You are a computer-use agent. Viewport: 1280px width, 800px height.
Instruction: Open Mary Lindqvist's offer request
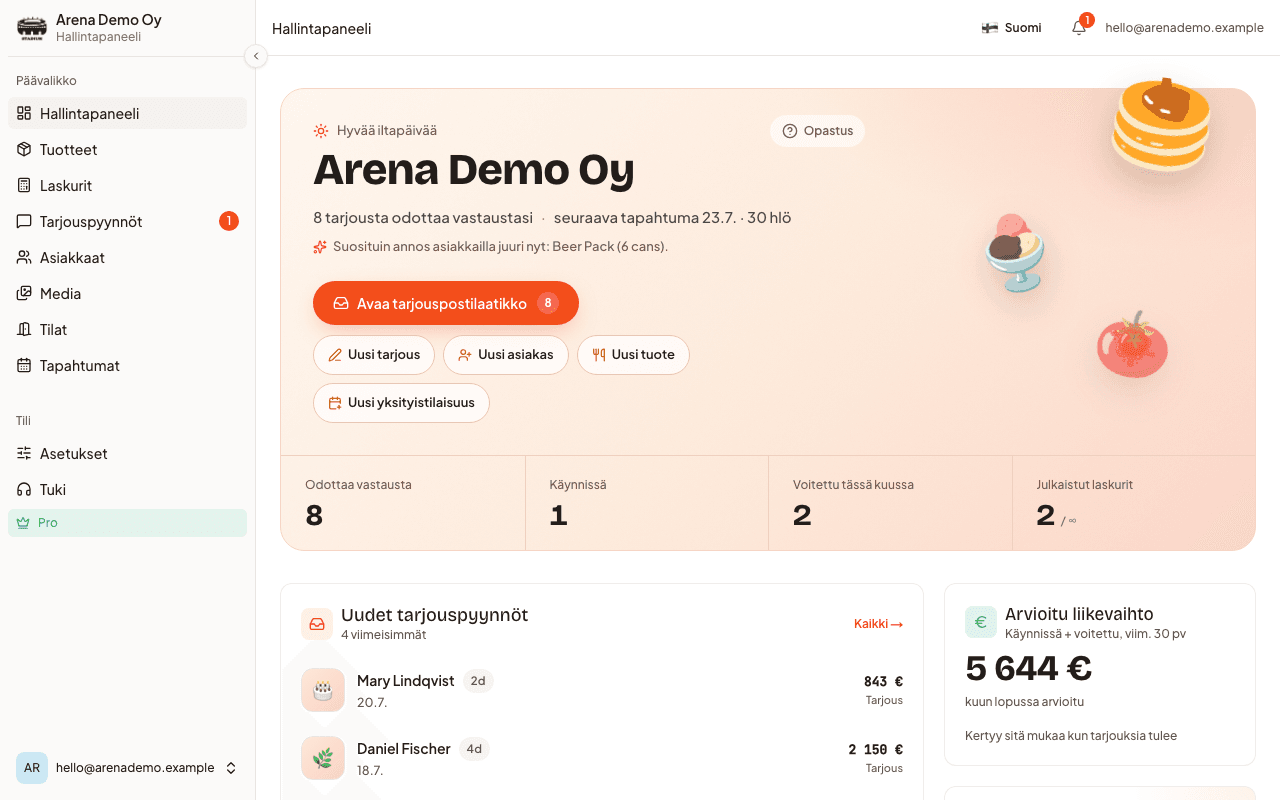(602, 690)
